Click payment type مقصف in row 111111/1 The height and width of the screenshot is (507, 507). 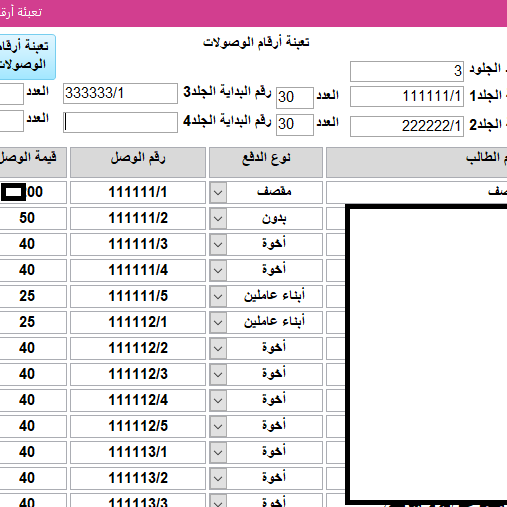coord(274,192)
